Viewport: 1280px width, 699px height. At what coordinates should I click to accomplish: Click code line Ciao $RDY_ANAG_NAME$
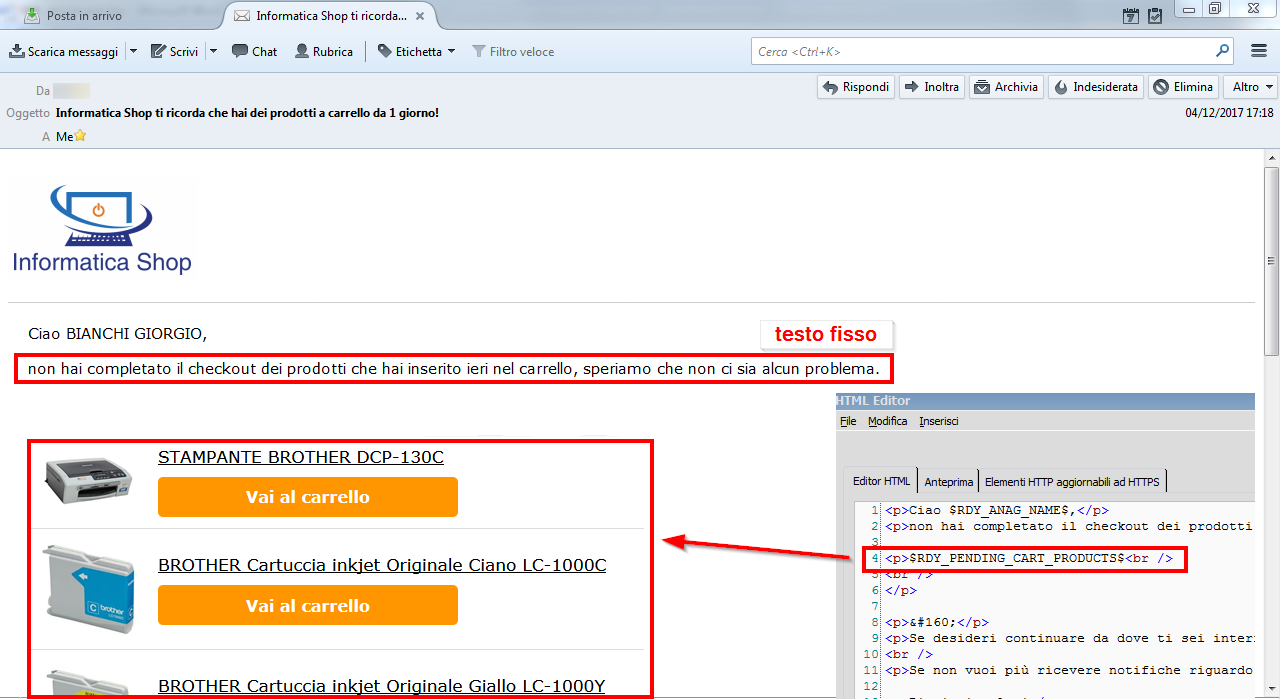[996, 510]
